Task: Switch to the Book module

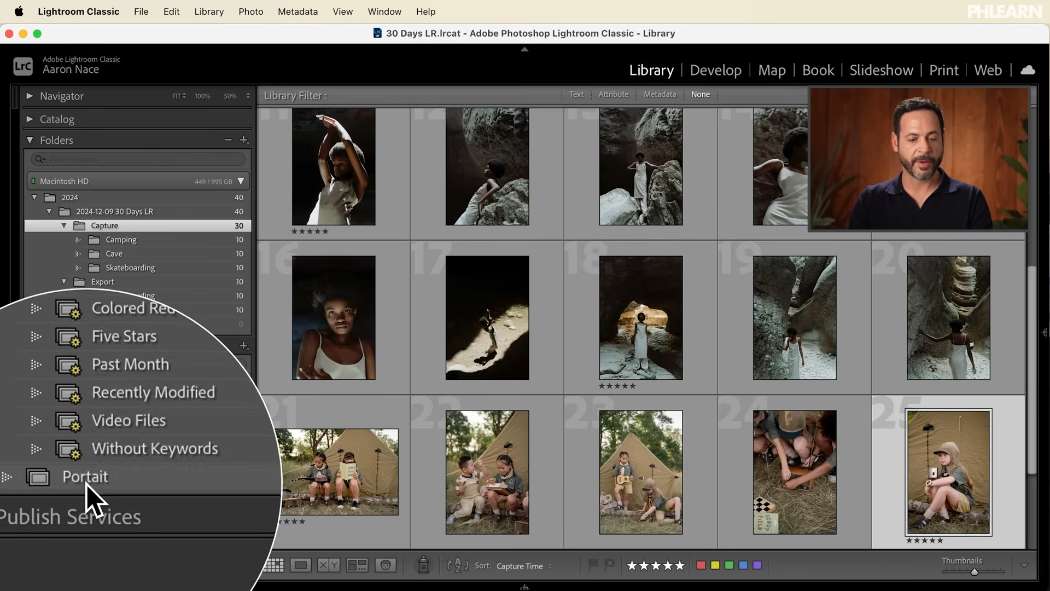Action: tap(818, 70)
